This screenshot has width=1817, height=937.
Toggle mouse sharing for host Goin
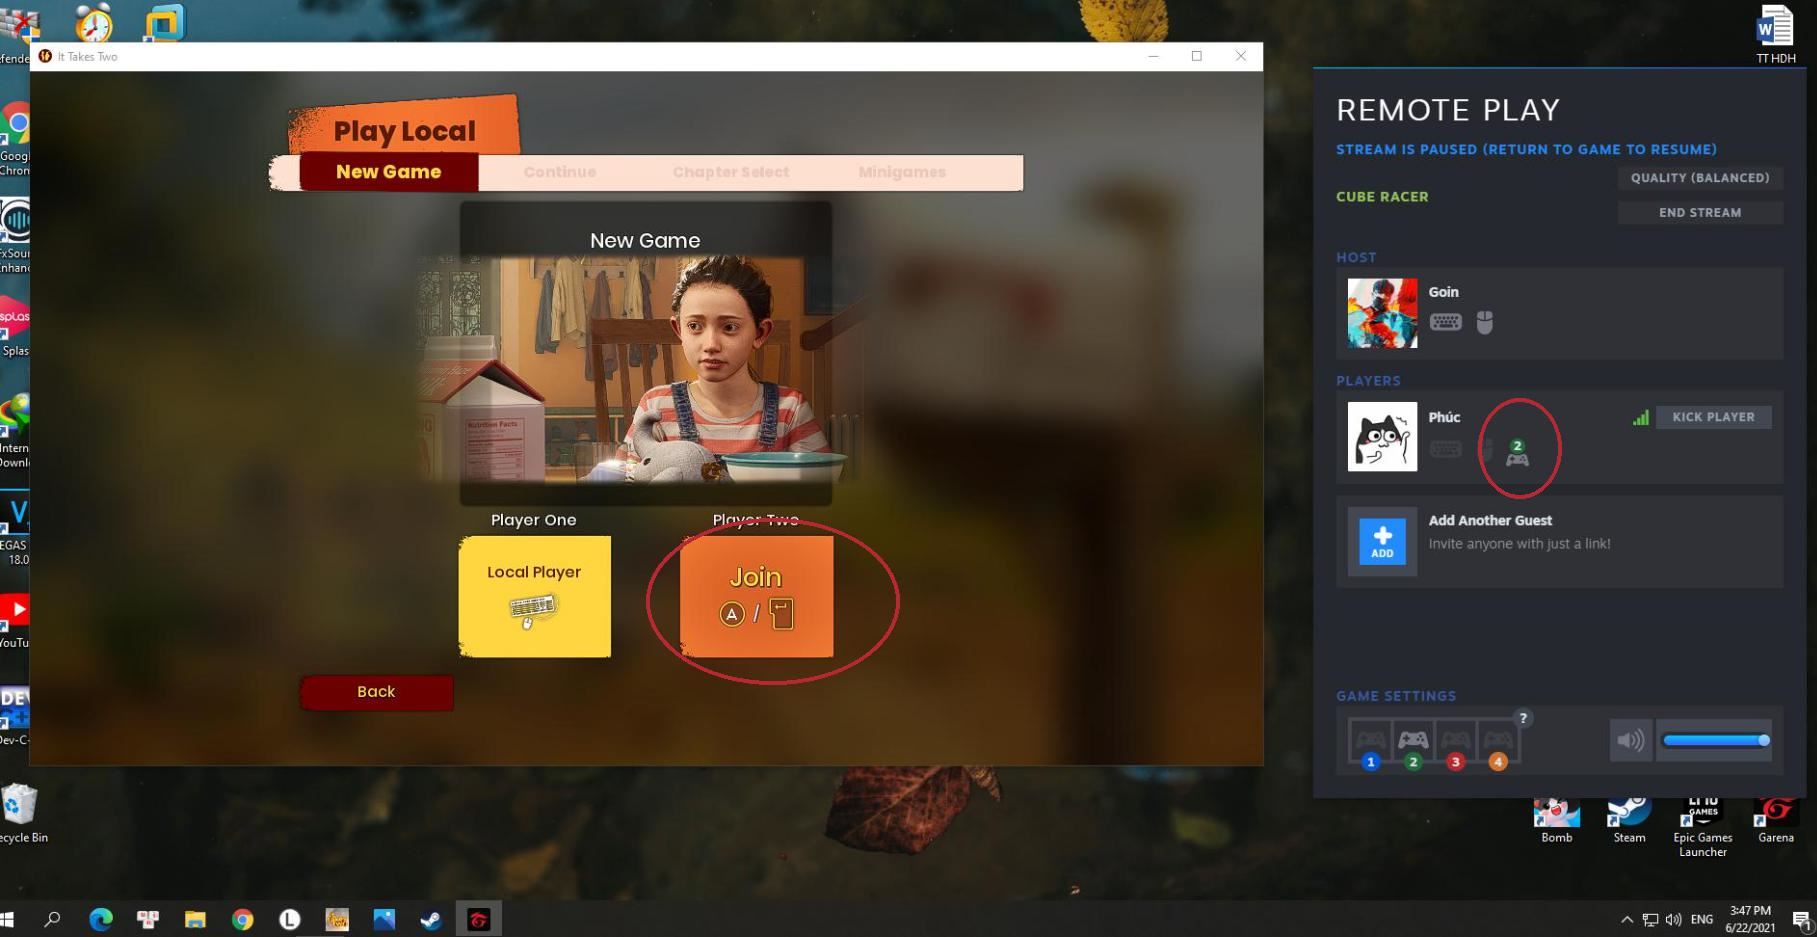pos(1485,321)
